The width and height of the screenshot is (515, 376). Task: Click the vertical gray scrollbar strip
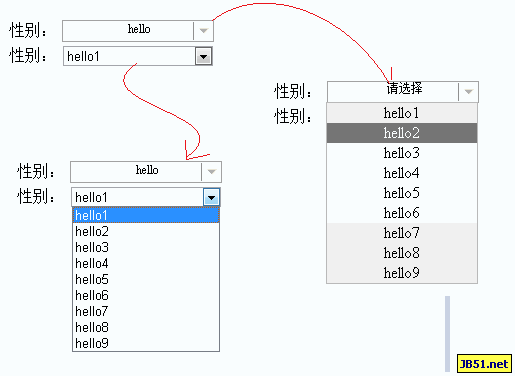click(x=447, y=334)
